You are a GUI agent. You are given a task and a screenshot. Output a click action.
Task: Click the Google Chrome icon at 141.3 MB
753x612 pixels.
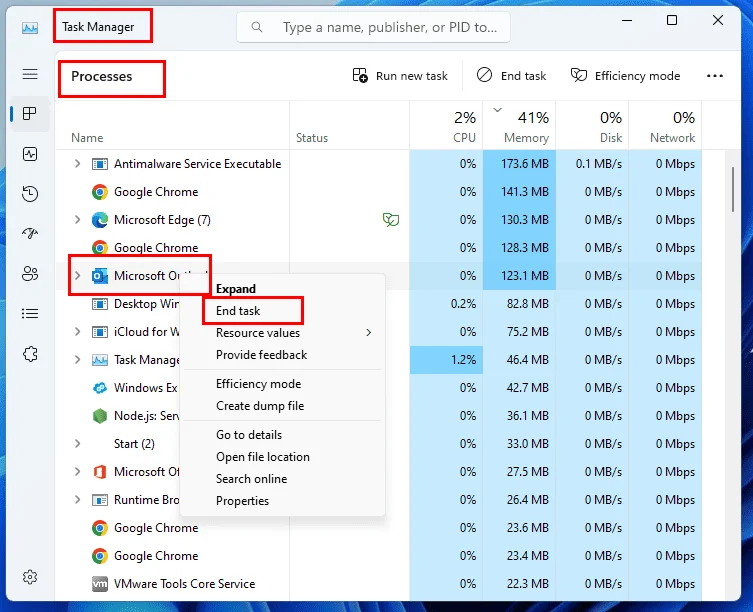(x=100, y=192)
